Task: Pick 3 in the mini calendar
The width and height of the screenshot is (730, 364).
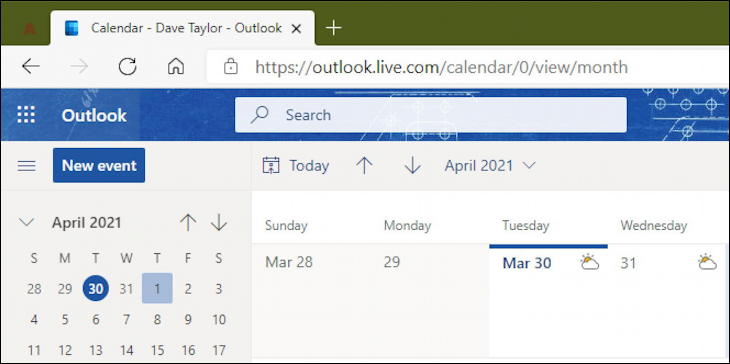Action: point(218,289)
